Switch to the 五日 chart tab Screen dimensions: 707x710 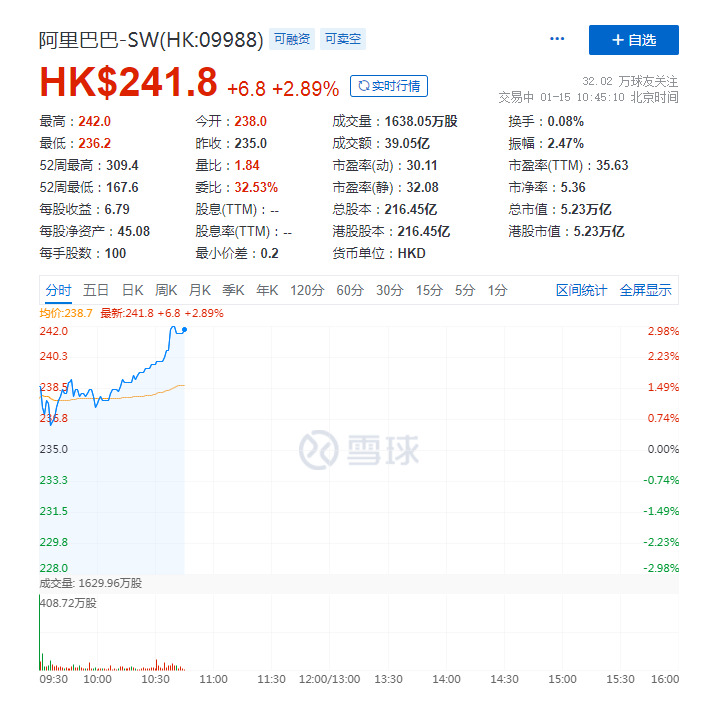(96, 290)
